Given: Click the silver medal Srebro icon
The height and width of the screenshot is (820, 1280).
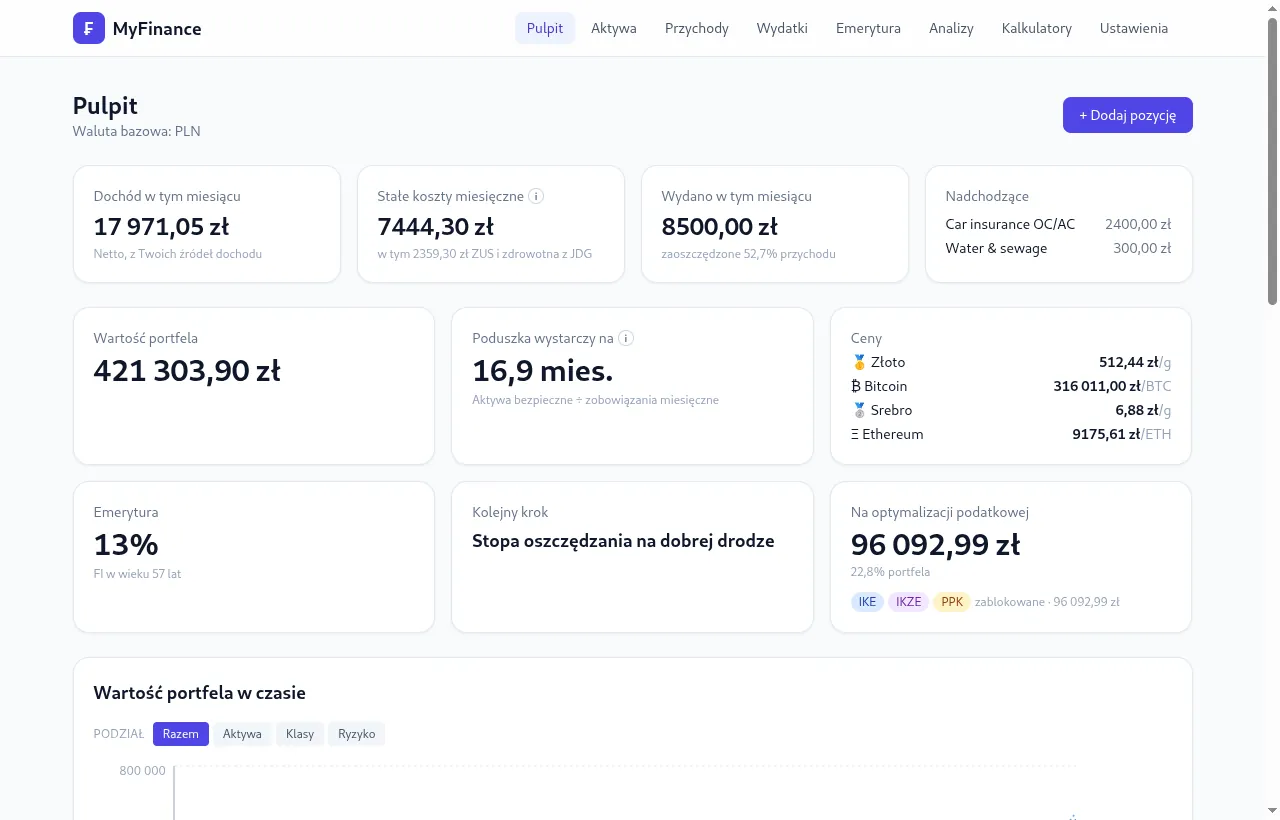Looking at the screenshot, I should (859, 410).
